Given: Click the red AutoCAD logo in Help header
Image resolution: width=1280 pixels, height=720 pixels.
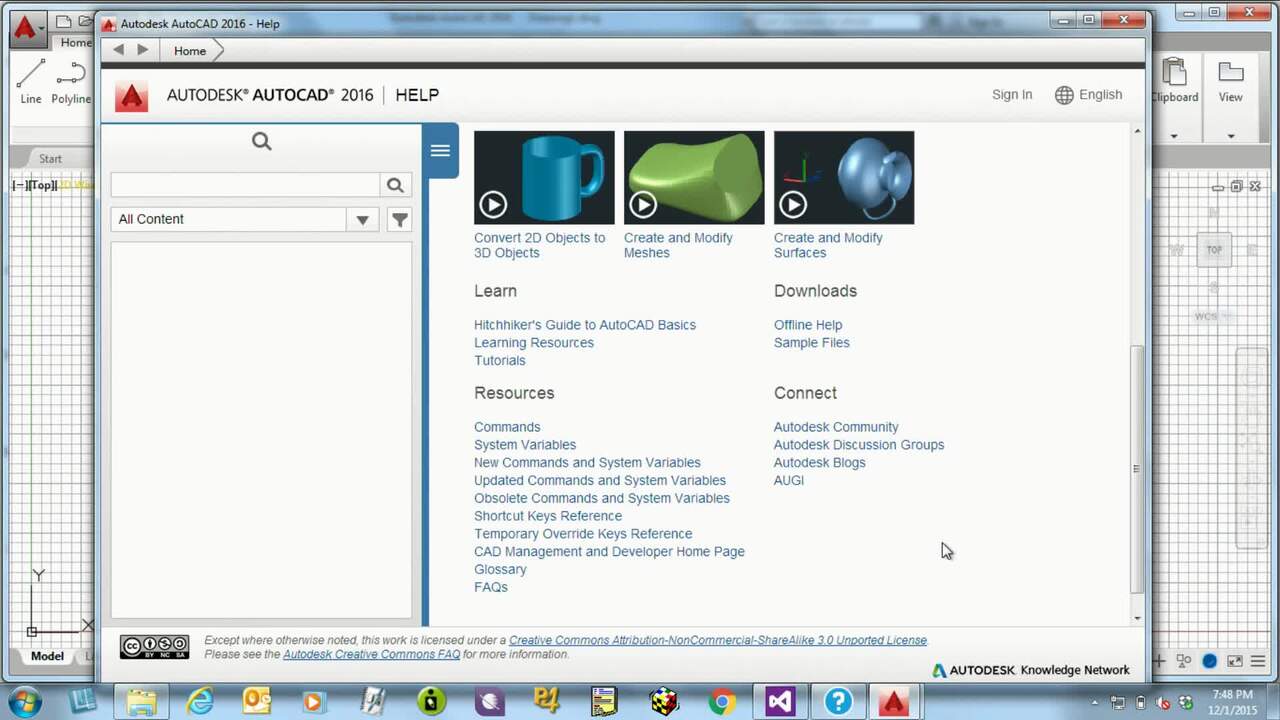Looking at the screenshot, I should (x=131, y=95).
